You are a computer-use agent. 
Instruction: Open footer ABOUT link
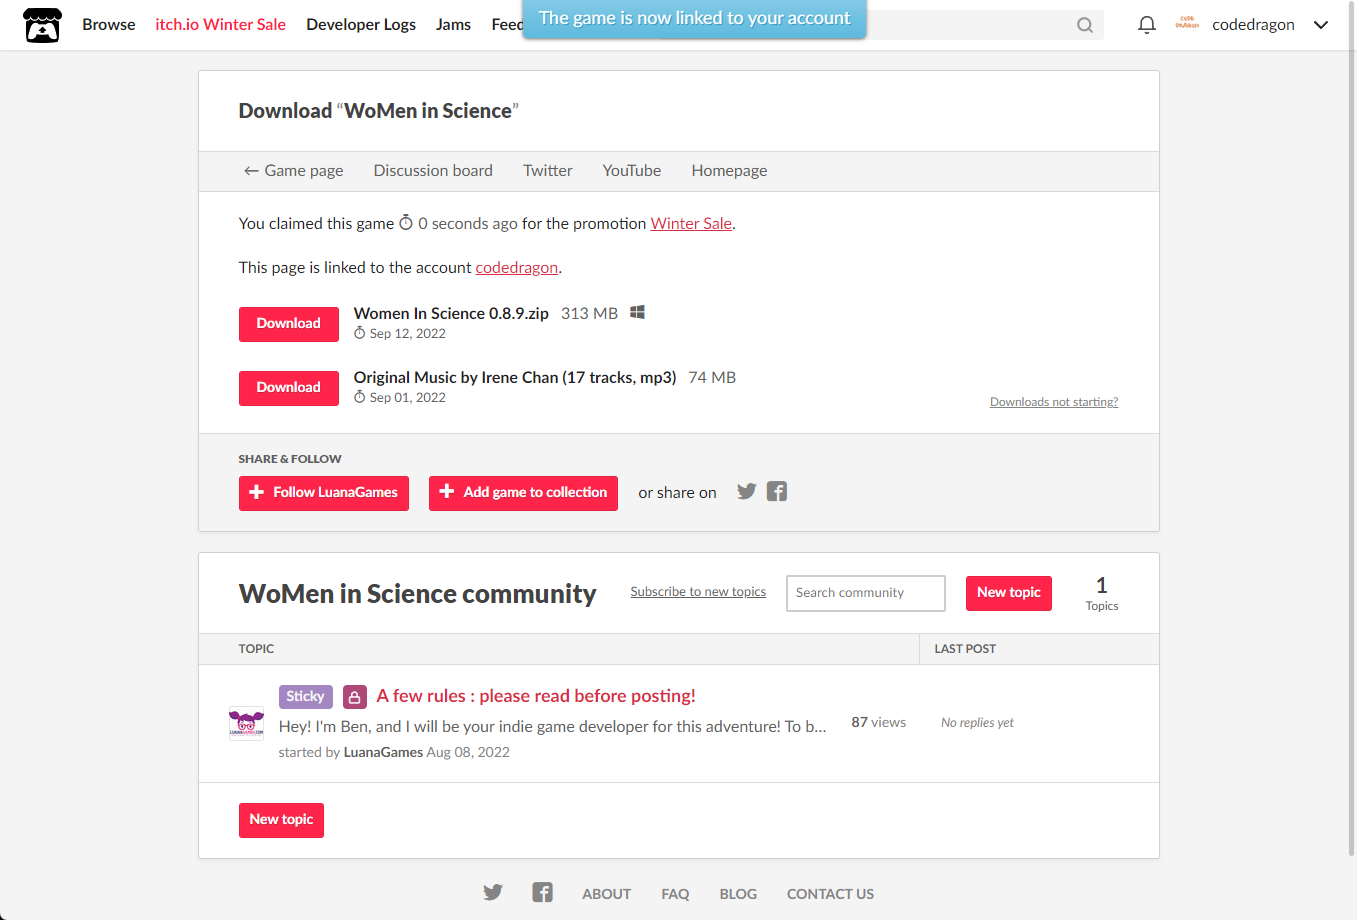[606, 894]
